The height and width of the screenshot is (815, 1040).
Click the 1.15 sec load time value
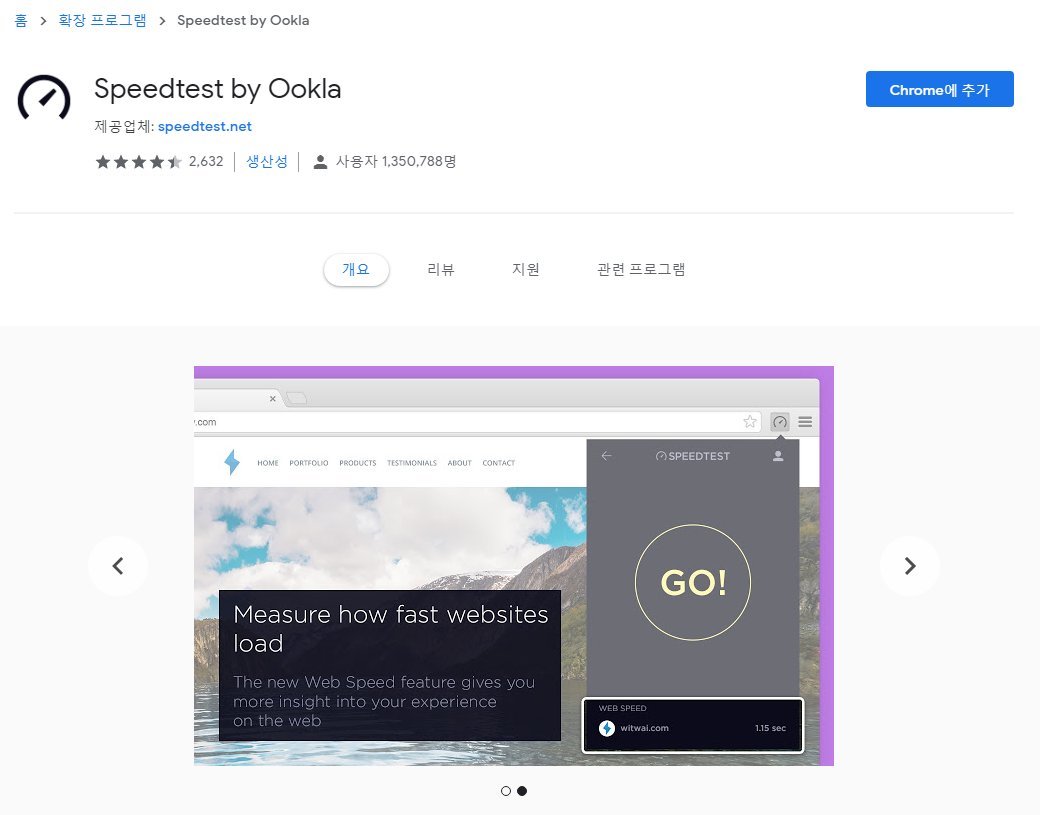point(770,728)
